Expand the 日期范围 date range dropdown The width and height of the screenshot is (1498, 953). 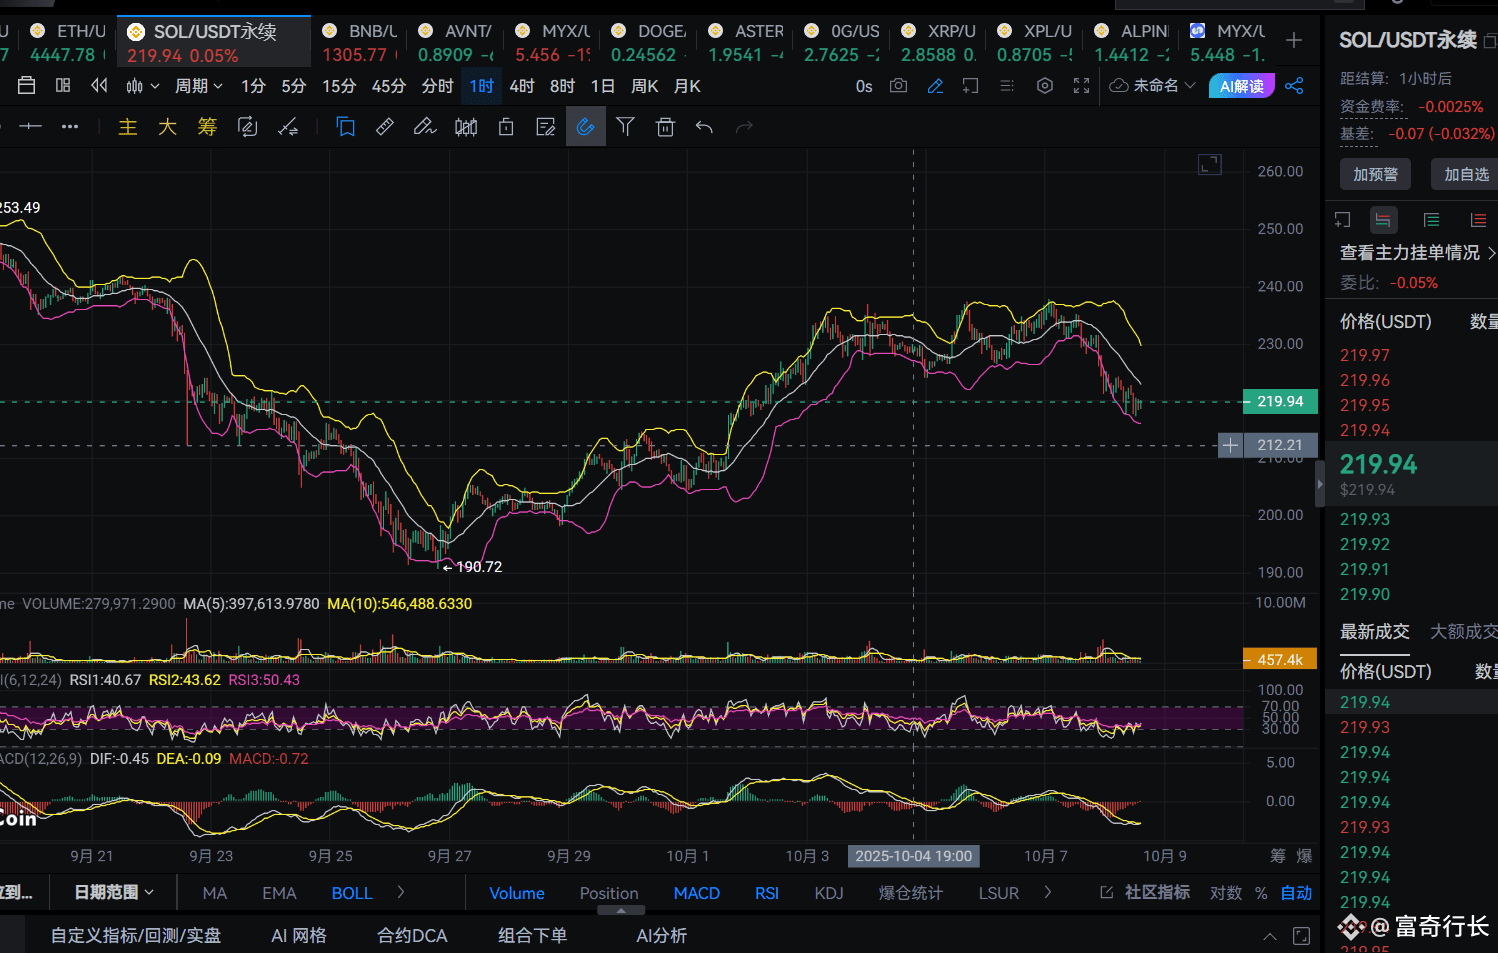[x=114, y=892]
